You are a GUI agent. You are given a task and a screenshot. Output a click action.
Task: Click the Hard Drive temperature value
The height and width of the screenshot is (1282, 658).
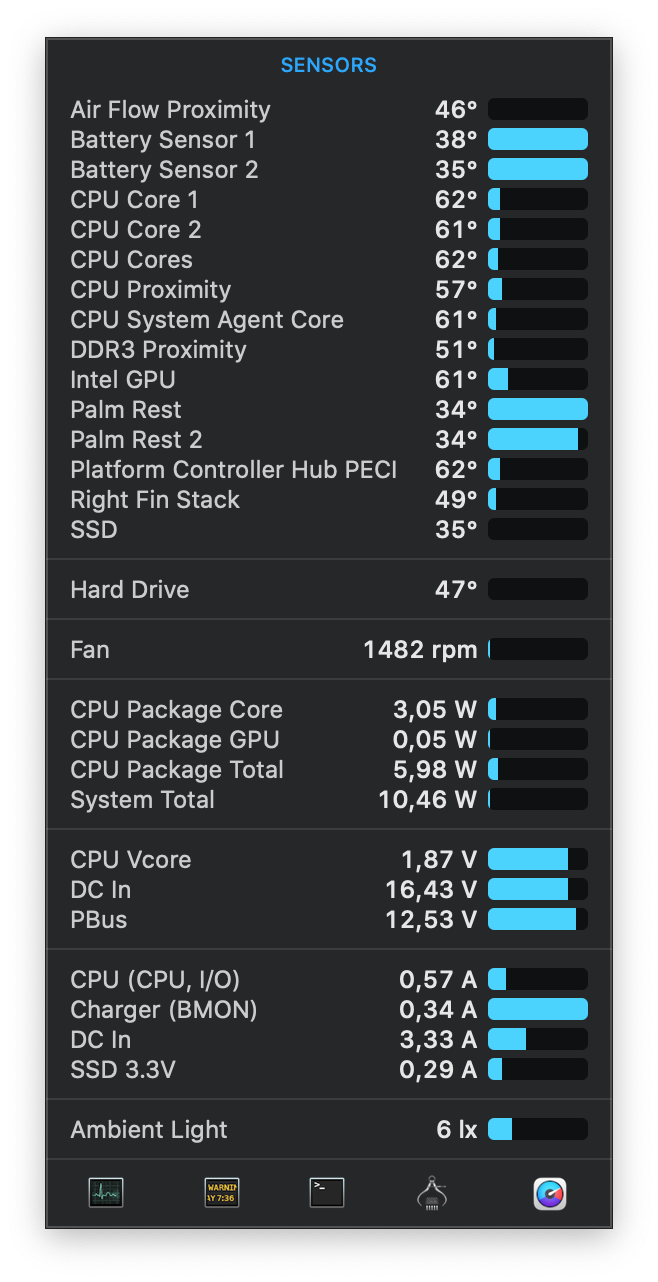coord(455,589)
